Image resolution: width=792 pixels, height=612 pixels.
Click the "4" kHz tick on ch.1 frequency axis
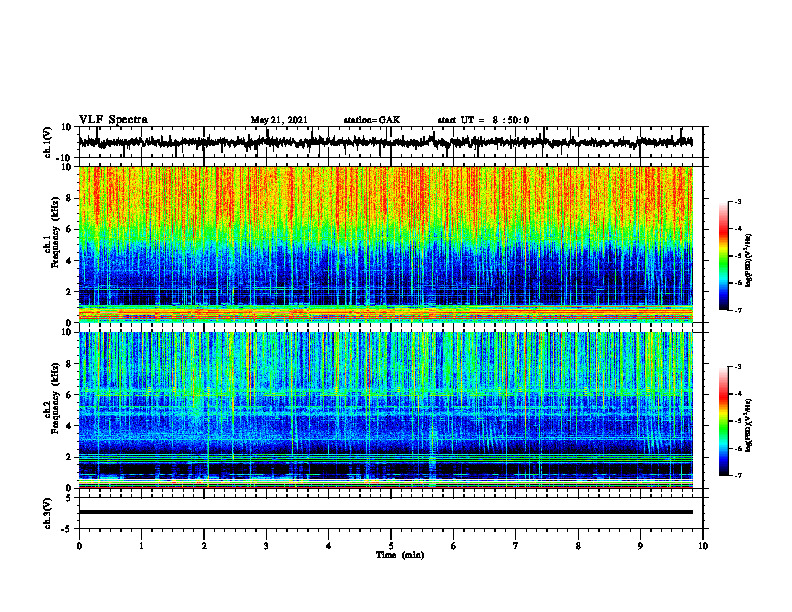pyautogui.click(x=70, y=261)
